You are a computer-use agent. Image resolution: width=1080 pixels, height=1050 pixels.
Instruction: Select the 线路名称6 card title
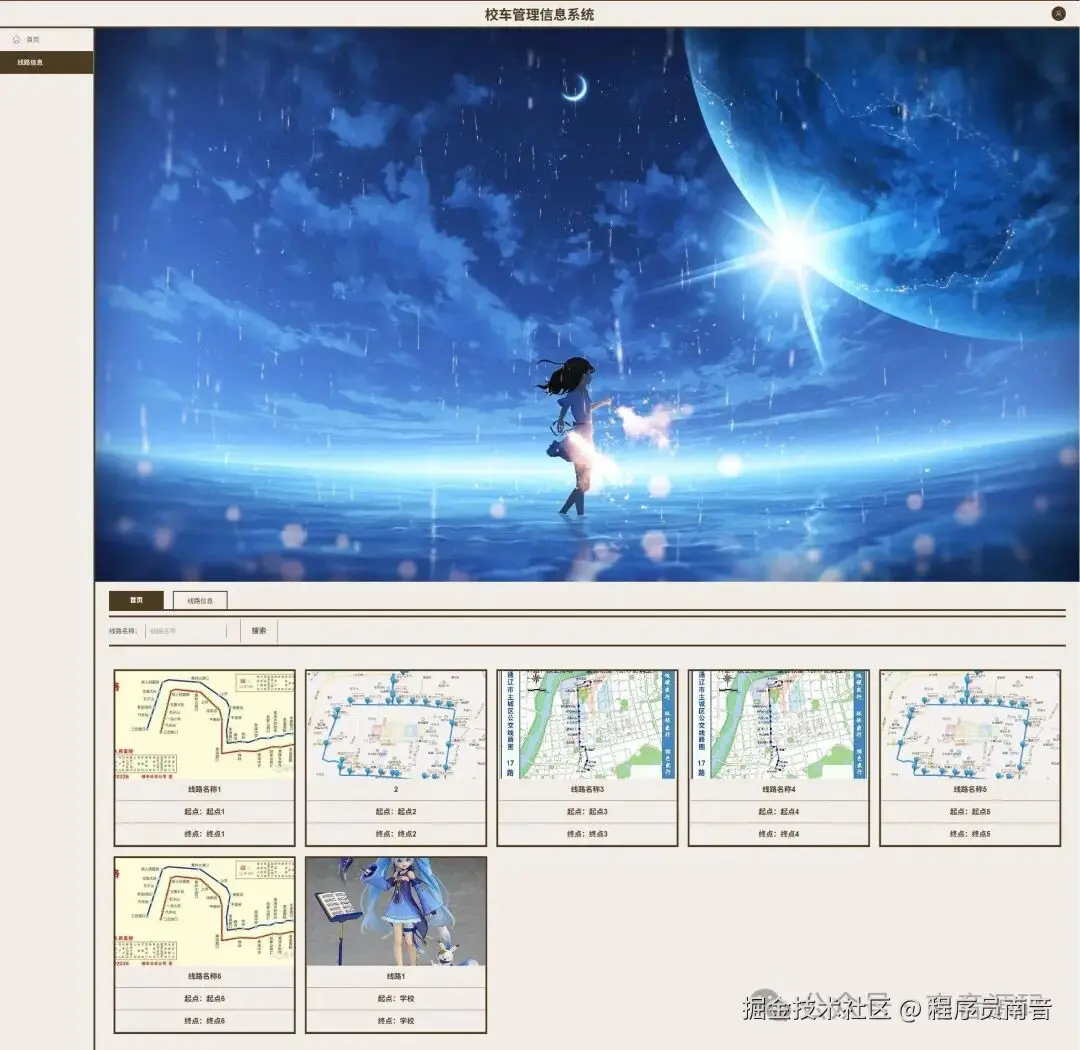coord(205,976)
